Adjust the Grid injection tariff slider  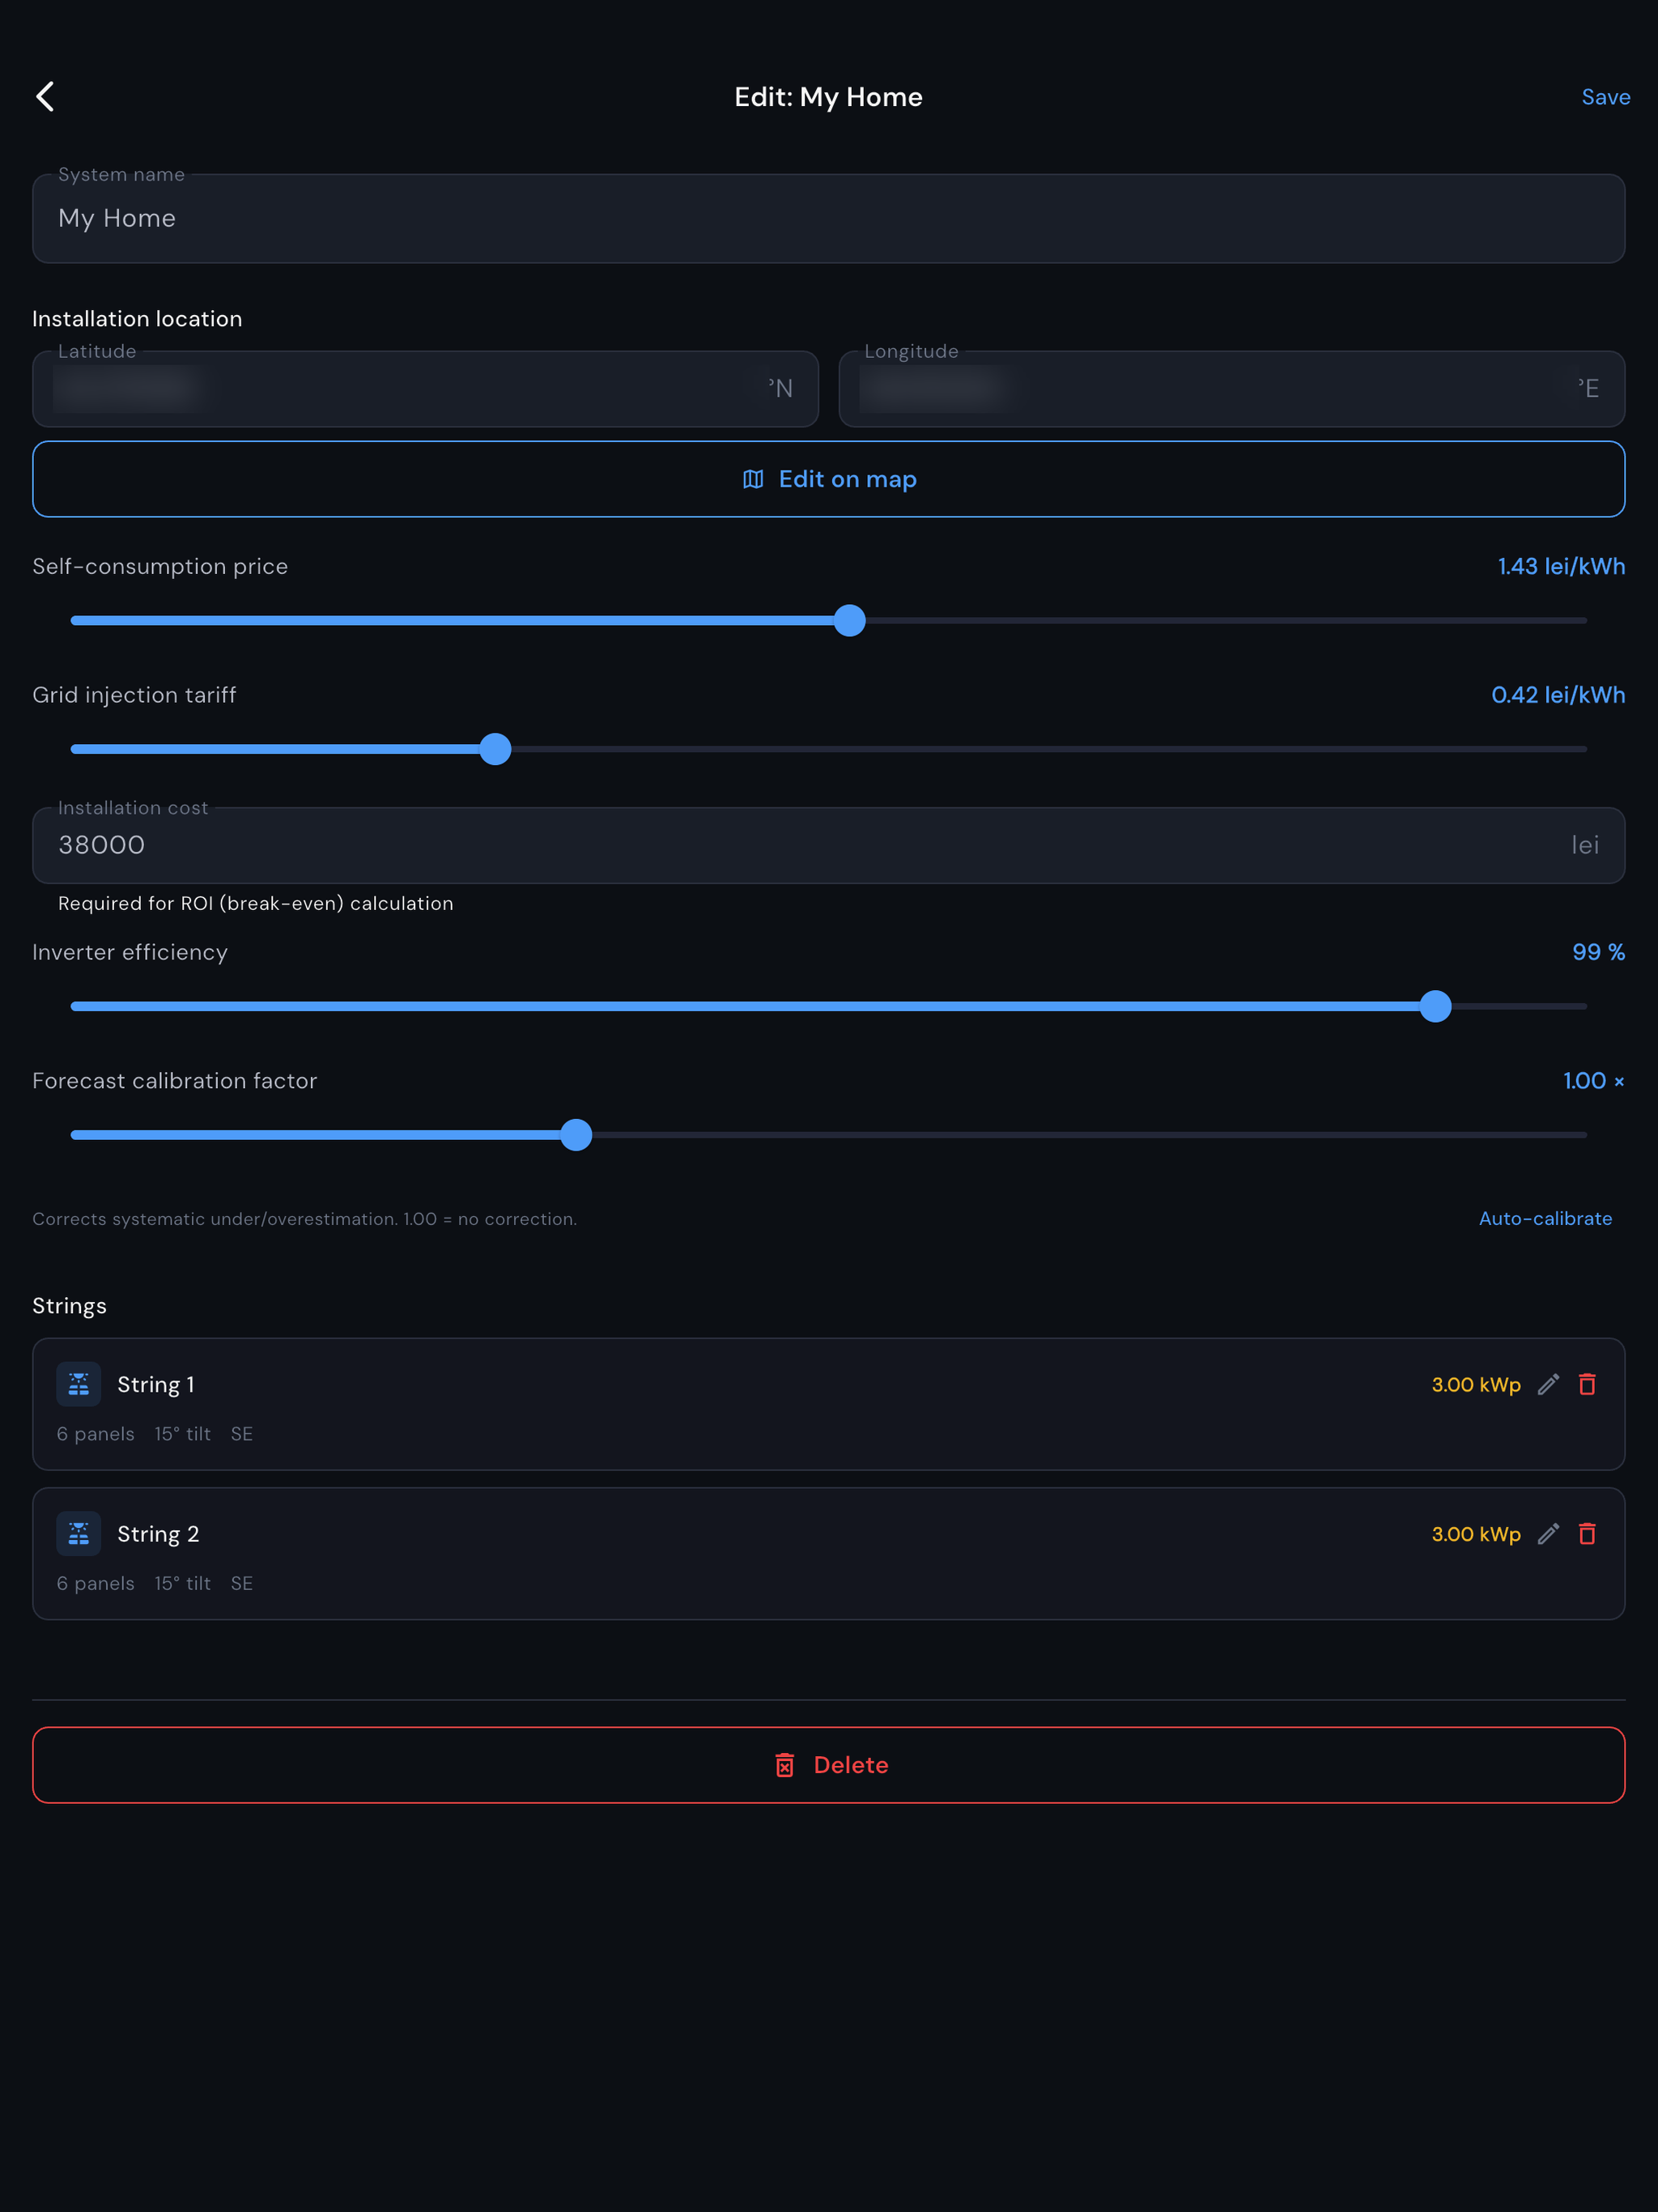(x=829, y=749)
